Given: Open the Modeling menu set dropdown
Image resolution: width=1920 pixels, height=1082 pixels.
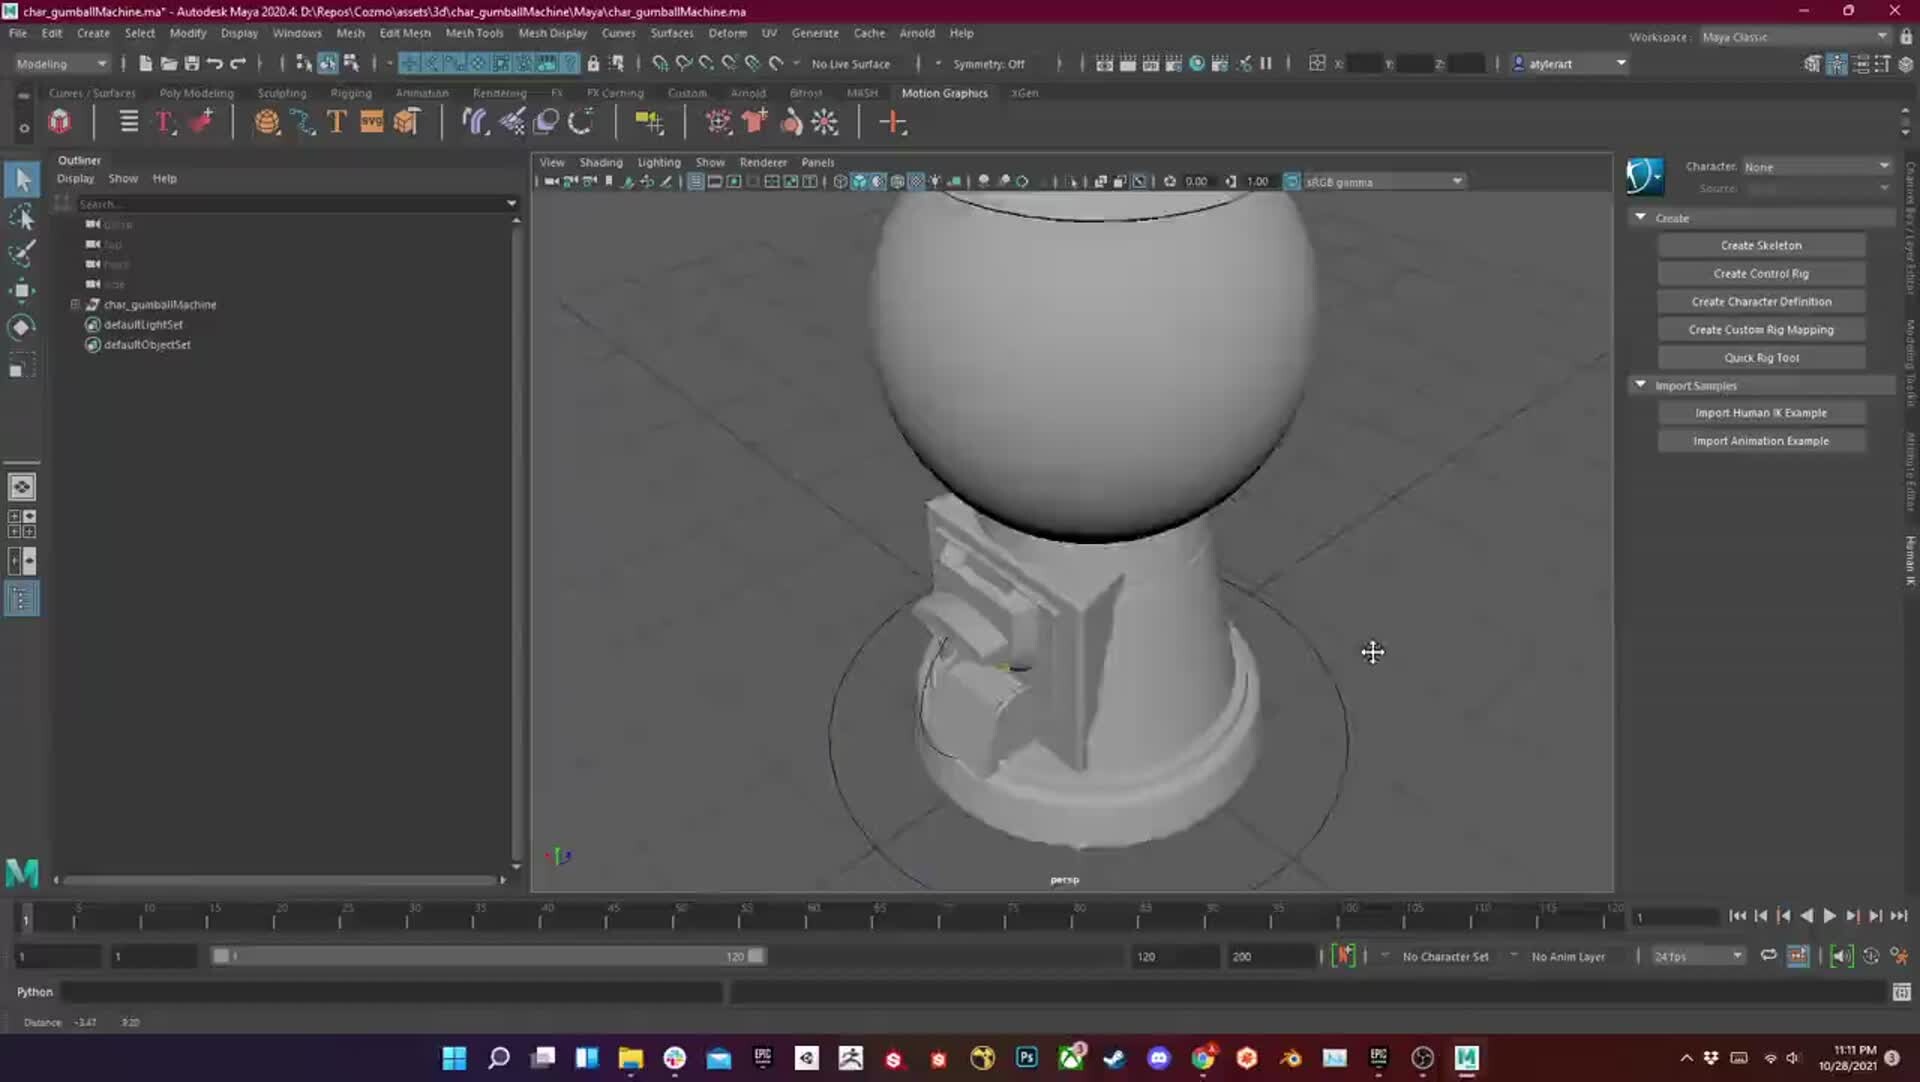Looking at the screenshot, I should pyautogui.click(x=60, y=63).
